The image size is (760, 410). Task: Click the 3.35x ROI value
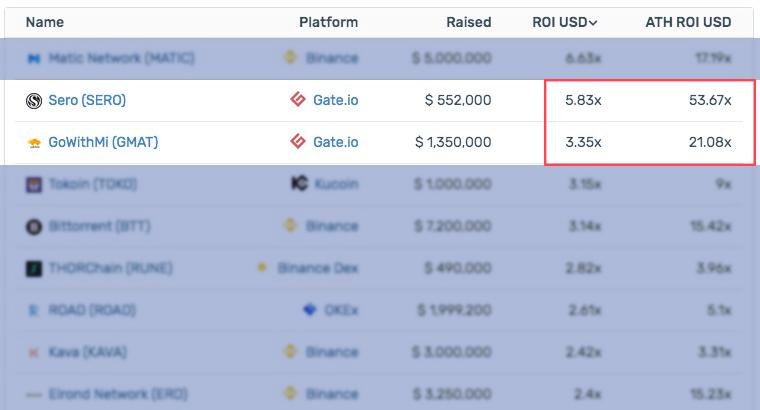coord(583,142)
